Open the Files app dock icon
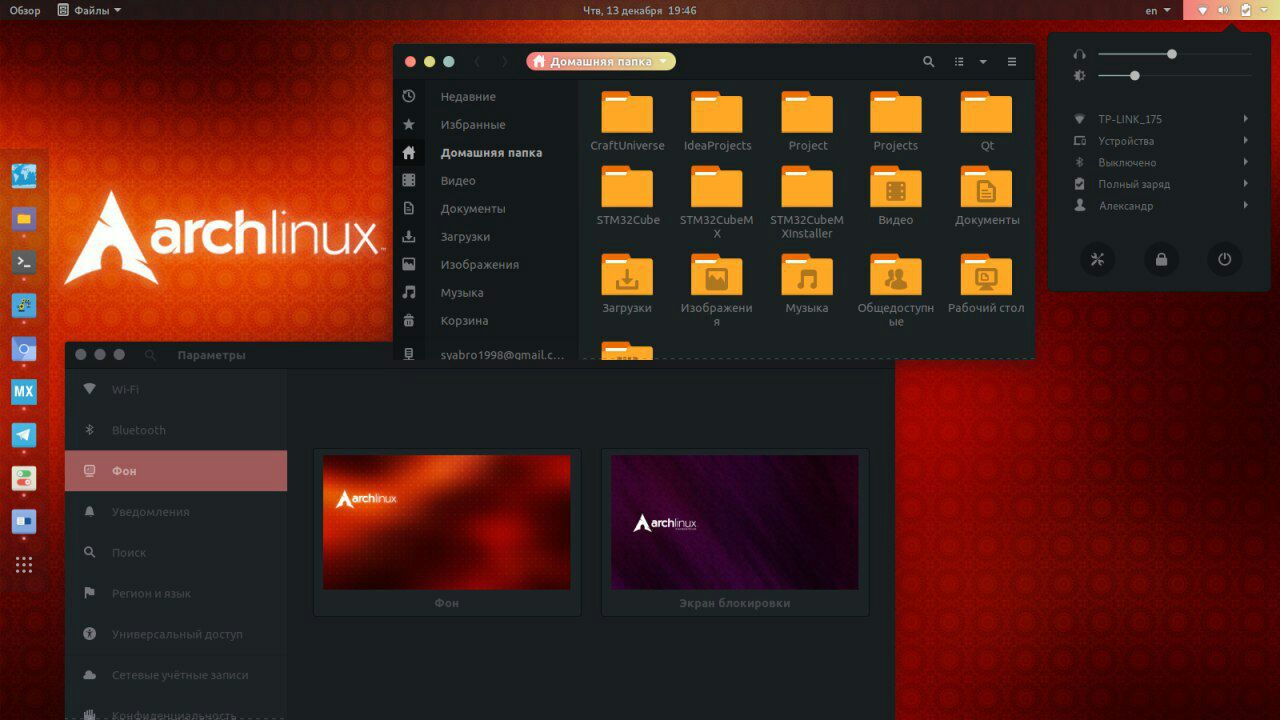Image resolution: width=1280 pixels, height=720 pixels. click(24, 219)
